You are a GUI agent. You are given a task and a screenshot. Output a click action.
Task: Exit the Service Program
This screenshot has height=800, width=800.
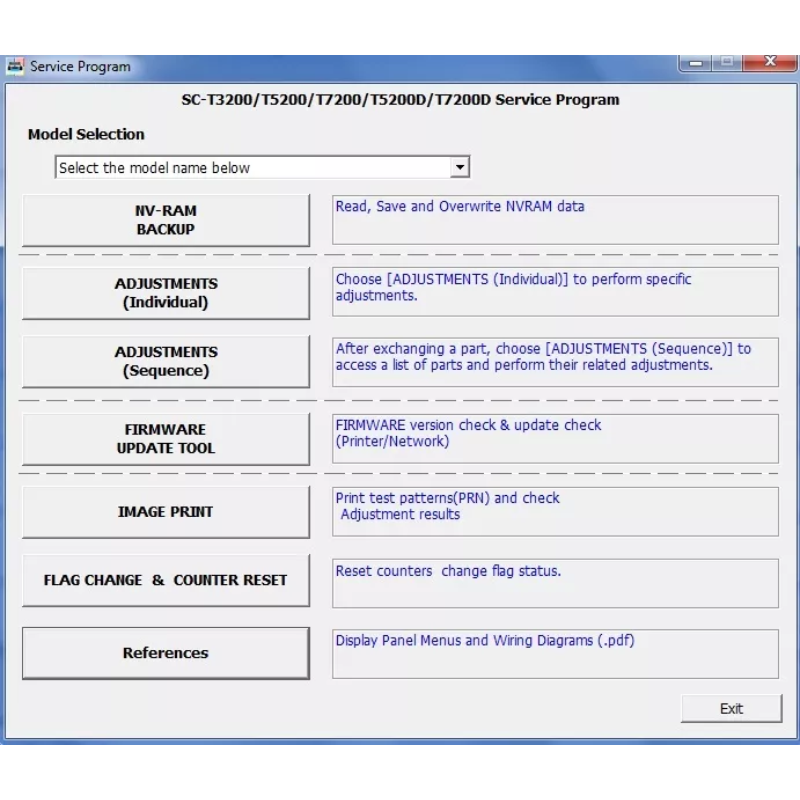(x=731, y=708)
